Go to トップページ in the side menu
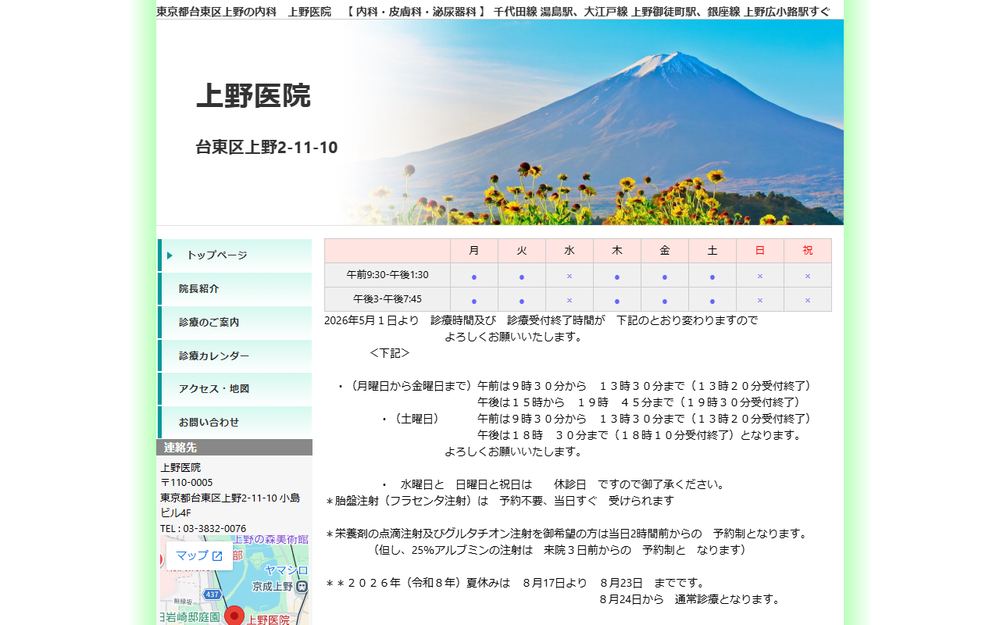 [235, 255]
